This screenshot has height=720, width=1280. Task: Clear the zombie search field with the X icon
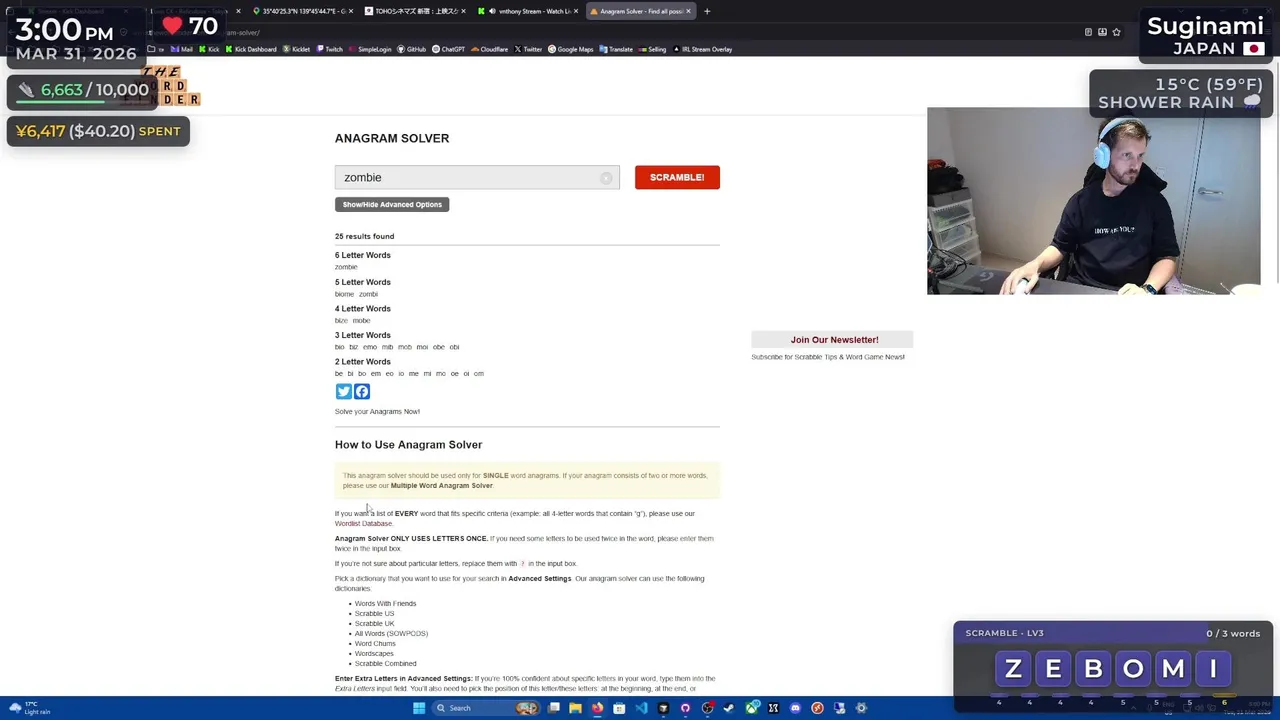[606, 178]
